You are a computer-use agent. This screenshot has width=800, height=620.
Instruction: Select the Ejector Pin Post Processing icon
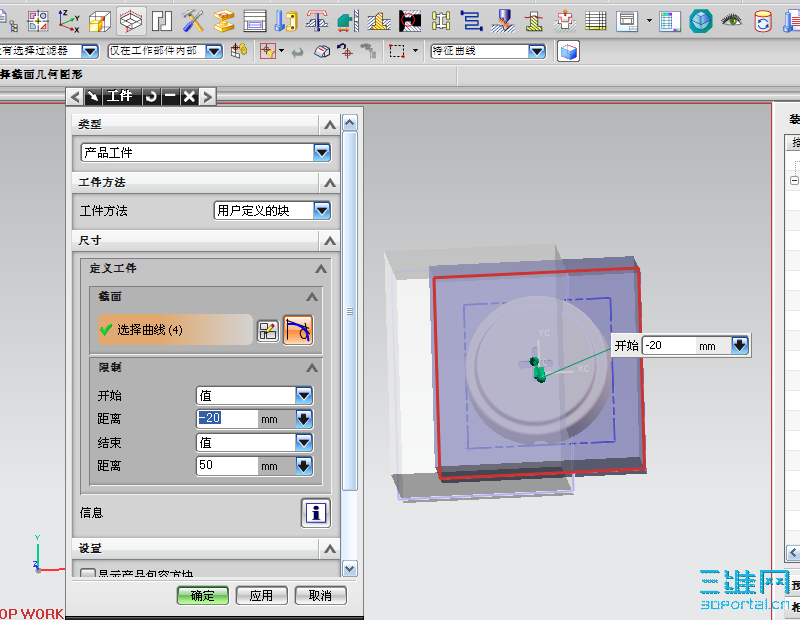point(317,21)
